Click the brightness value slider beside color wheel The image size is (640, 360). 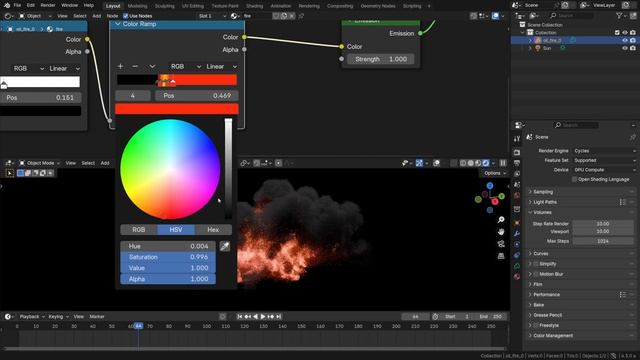point(228,169)
